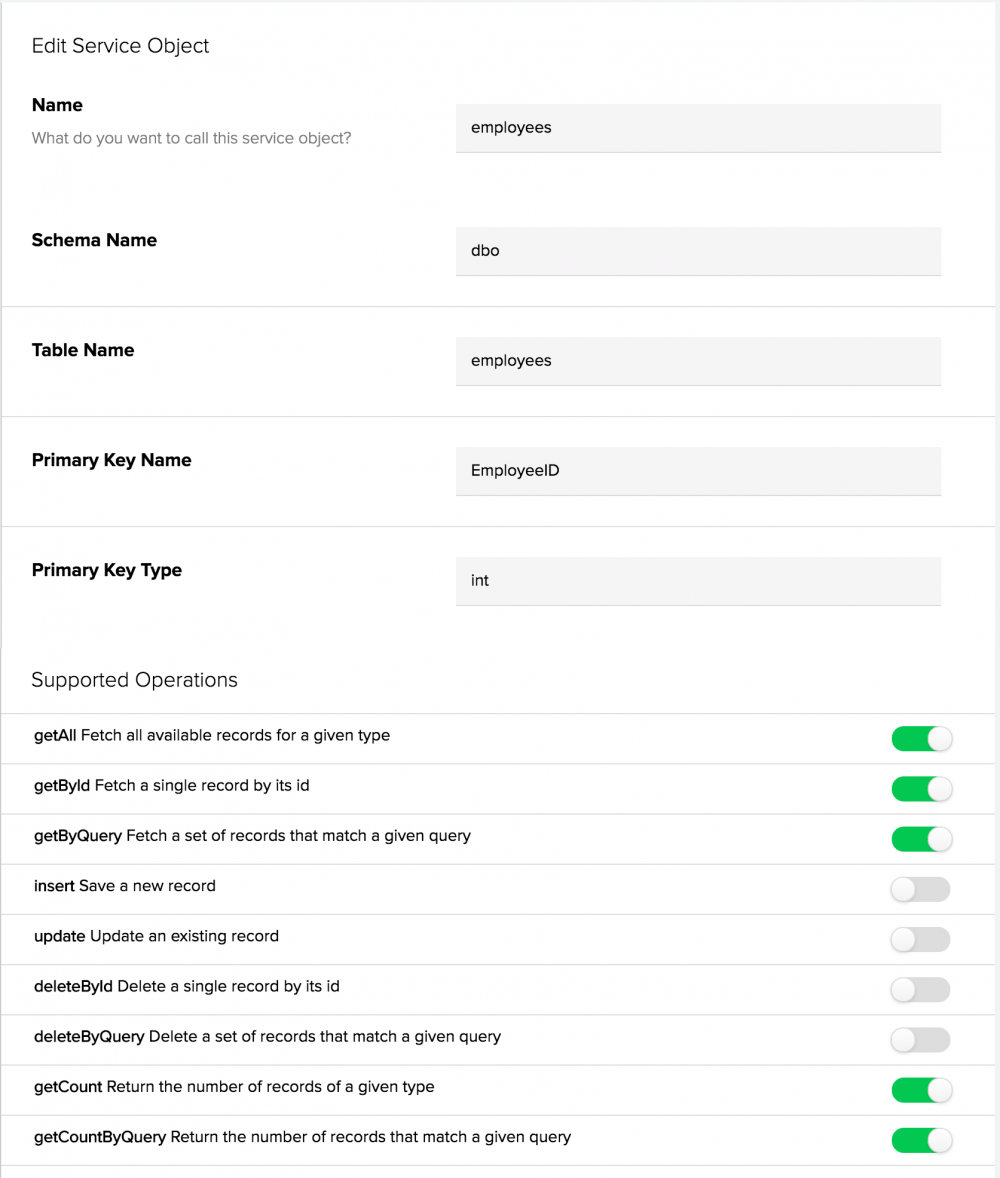1000x1178 pixels.
Task: Click the Supported Operations section header
Action: click(x=134, y=679)
